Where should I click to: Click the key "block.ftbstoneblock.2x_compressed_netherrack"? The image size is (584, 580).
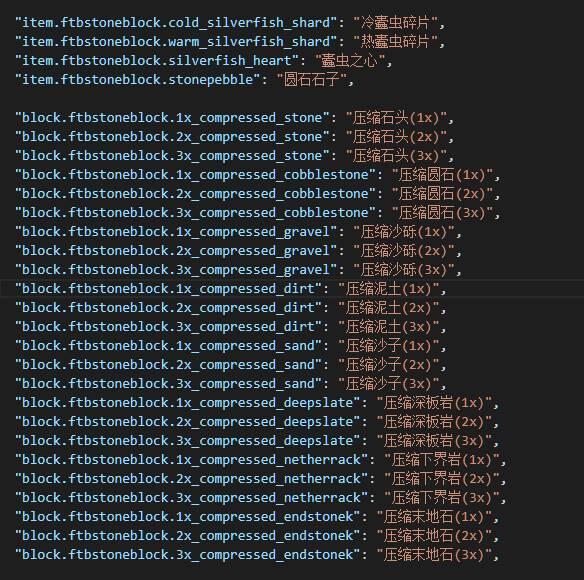point(192,479)
